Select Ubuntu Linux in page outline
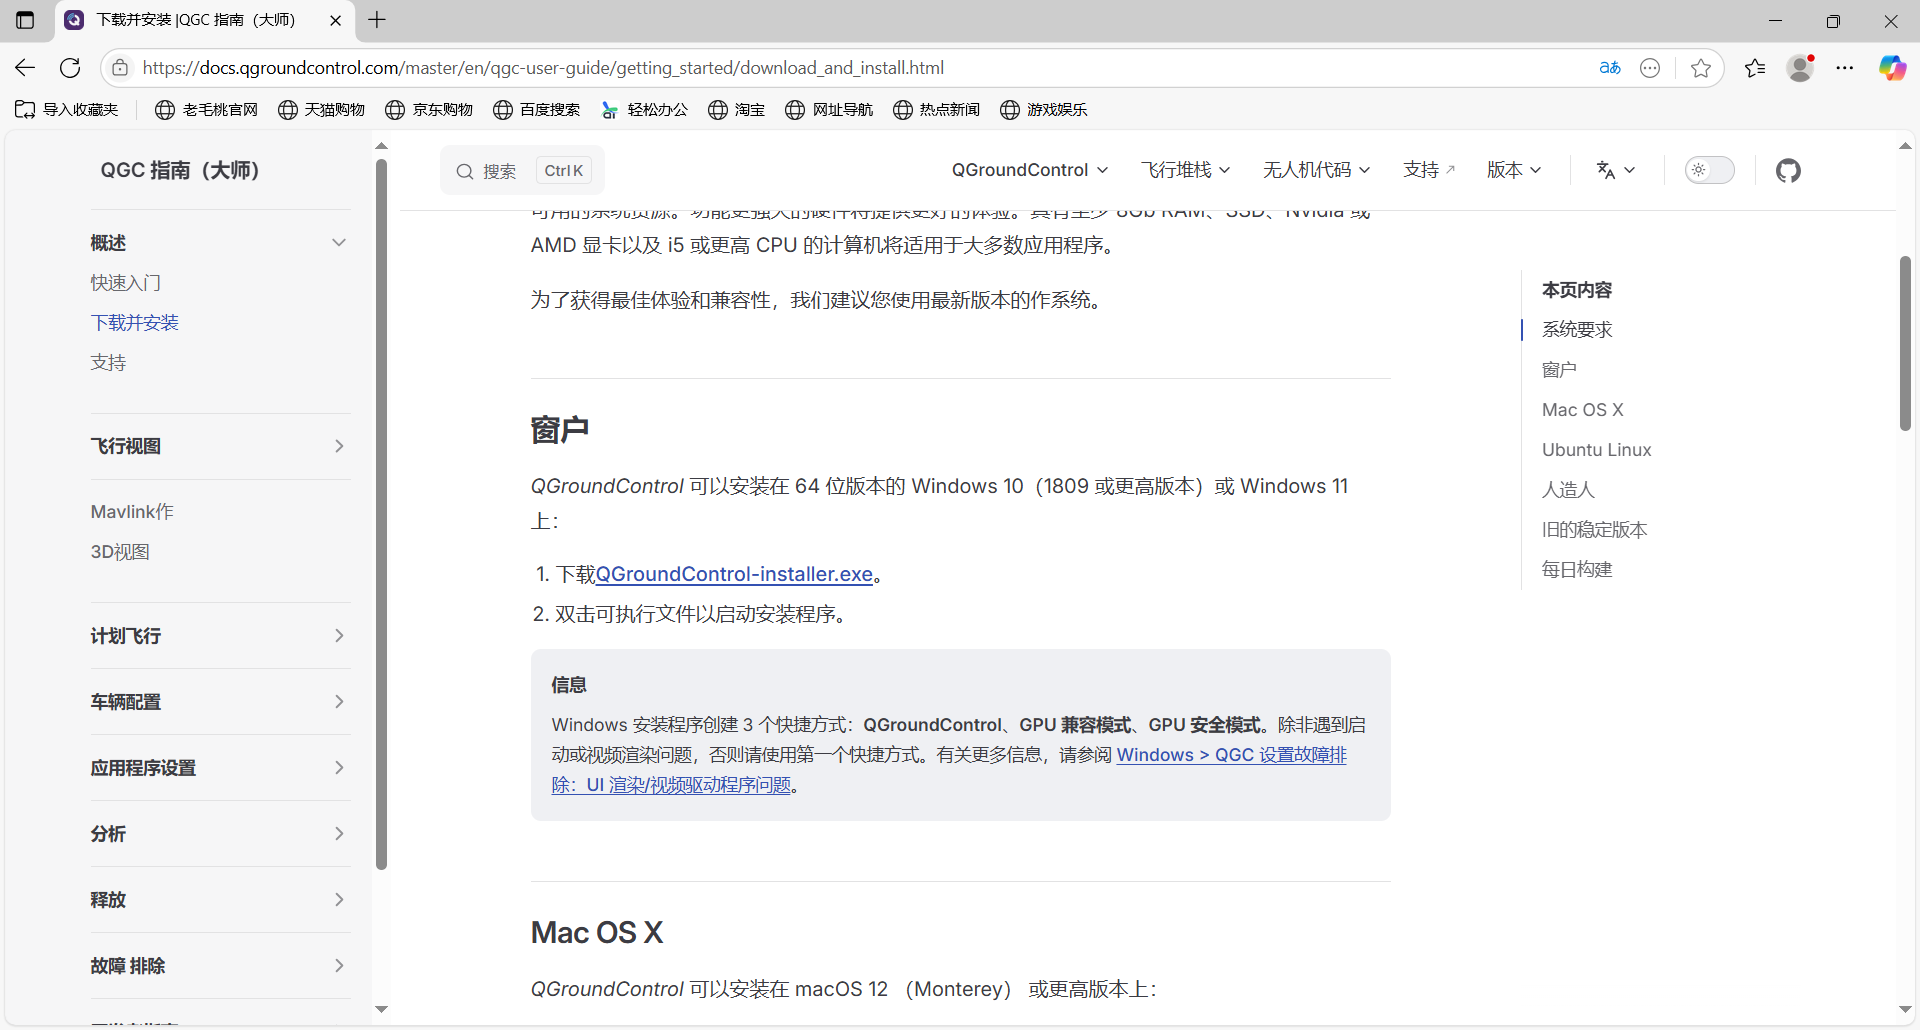The width and height of the screenshot is (1920, 1030). [x=1596, y=450]
